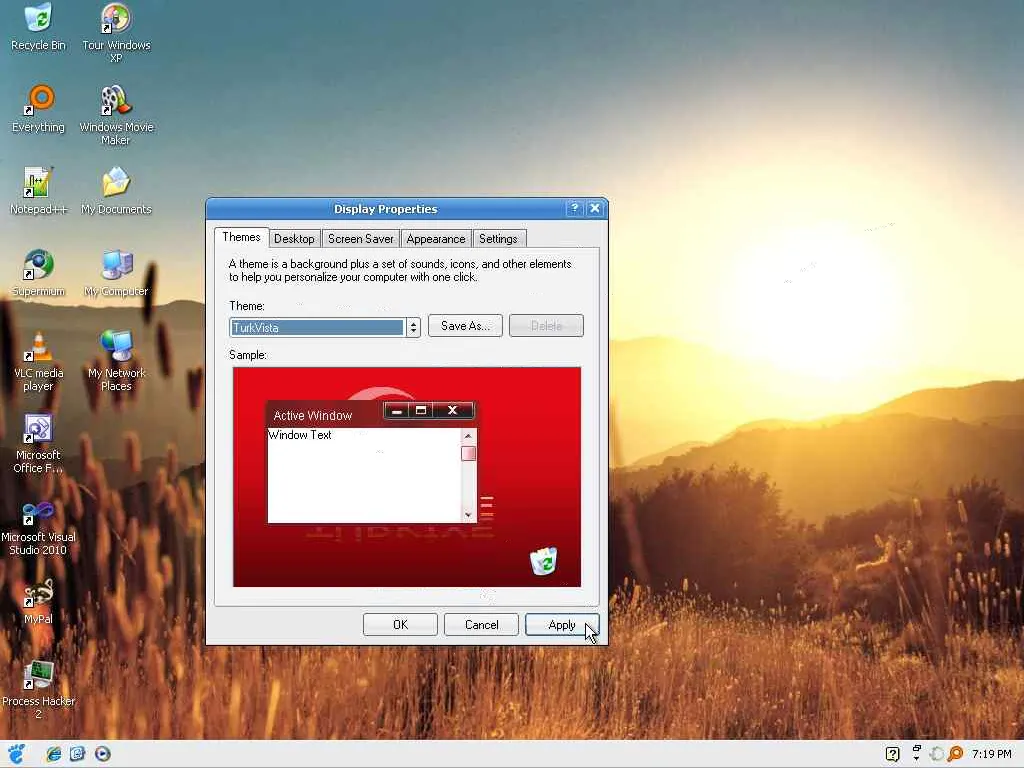Viewport: 1024px width, 768px height.
Task: Click the TurkVista theme field
Action: [x=317, y=327]
